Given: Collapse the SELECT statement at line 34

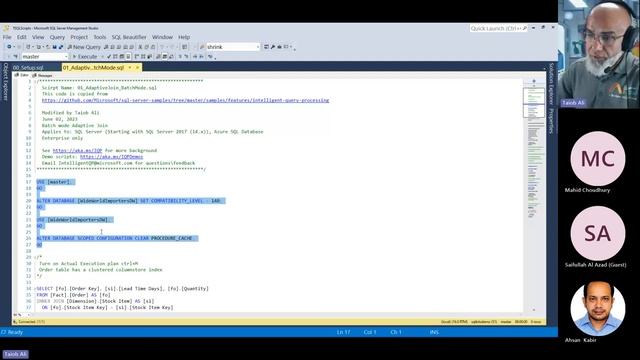Looking at the screenshot, I should (x=36, y=289).
